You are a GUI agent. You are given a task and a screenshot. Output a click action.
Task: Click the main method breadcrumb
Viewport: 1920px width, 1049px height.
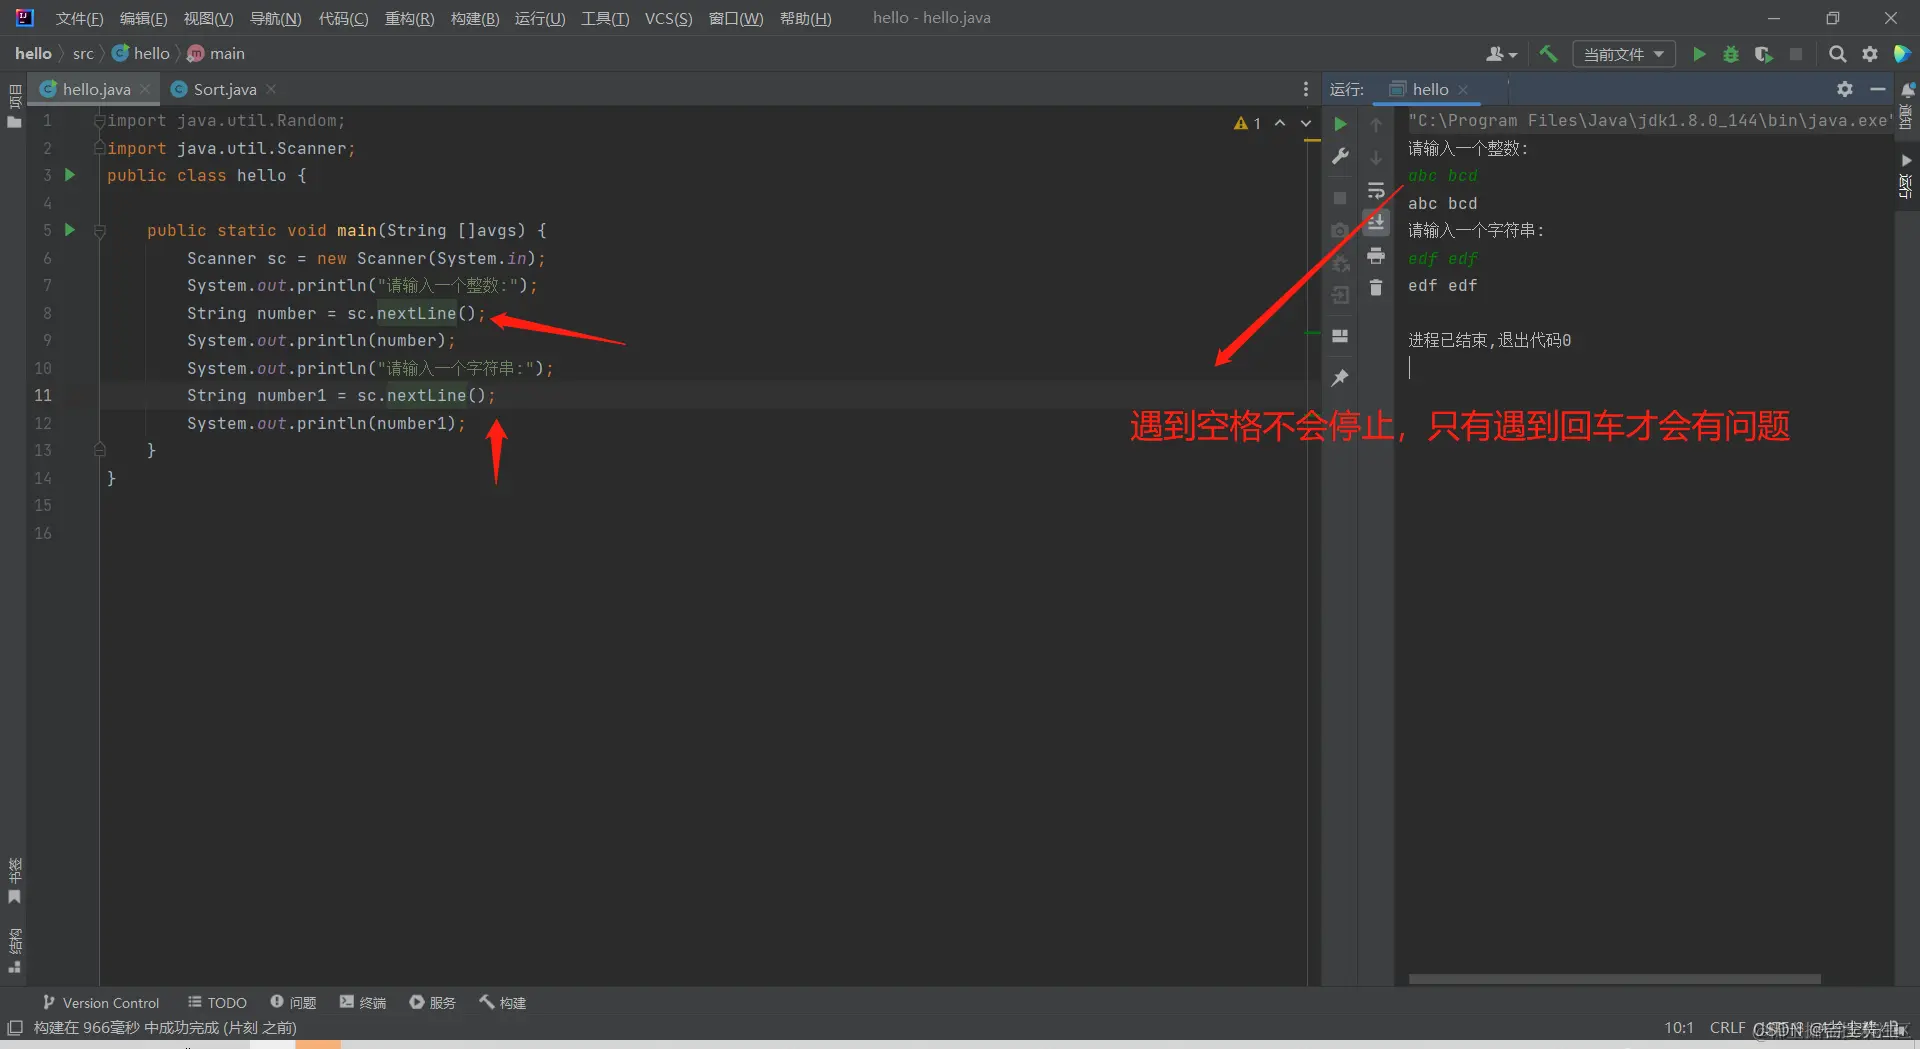(x=217, y=54)
